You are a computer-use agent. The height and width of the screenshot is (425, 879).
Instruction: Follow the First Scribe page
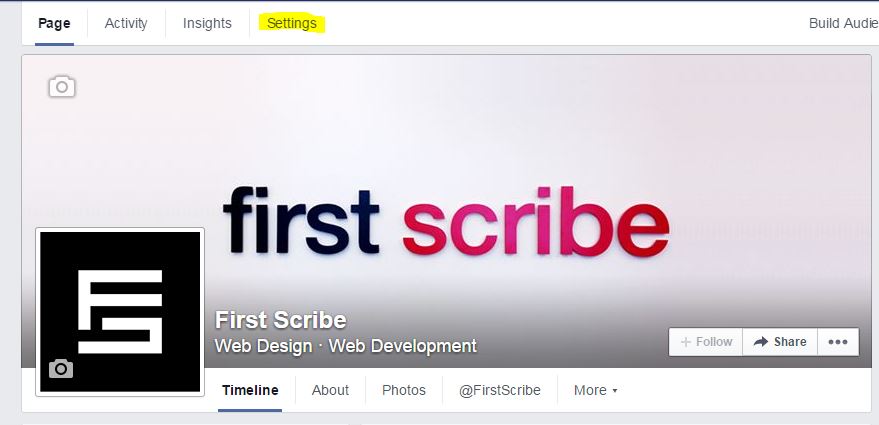pos(706,342)
